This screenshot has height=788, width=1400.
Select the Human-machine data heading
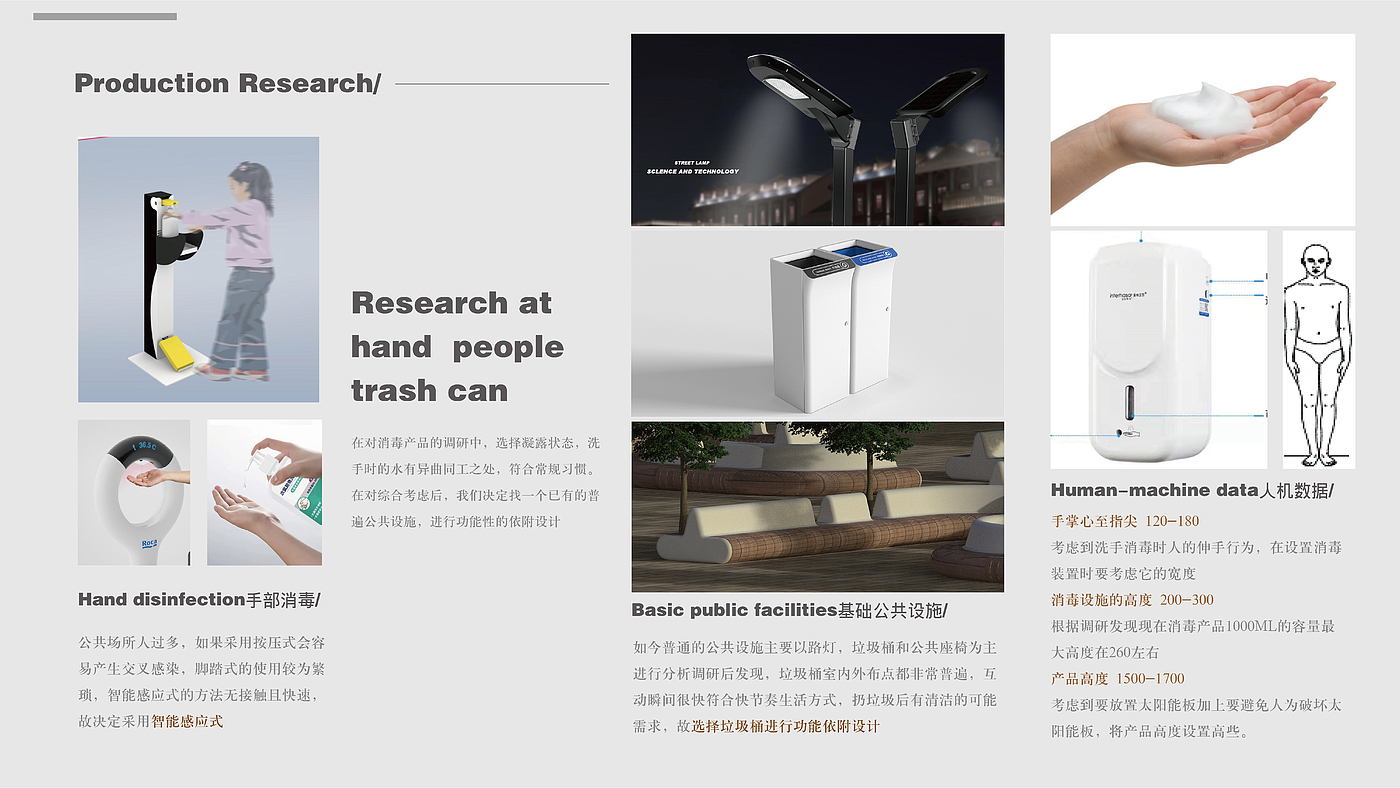pyautogui.click(x=1192, y=490)
